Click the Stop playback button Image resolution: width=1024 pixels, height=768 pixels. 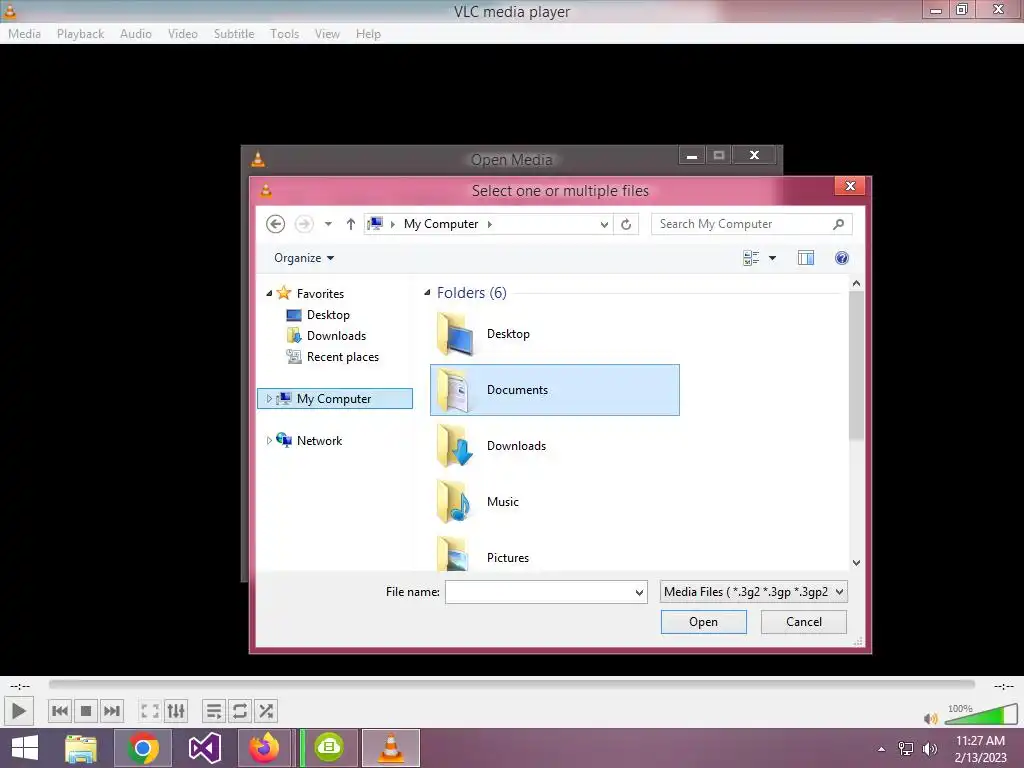pyautogui.click(x=86, y=711)
